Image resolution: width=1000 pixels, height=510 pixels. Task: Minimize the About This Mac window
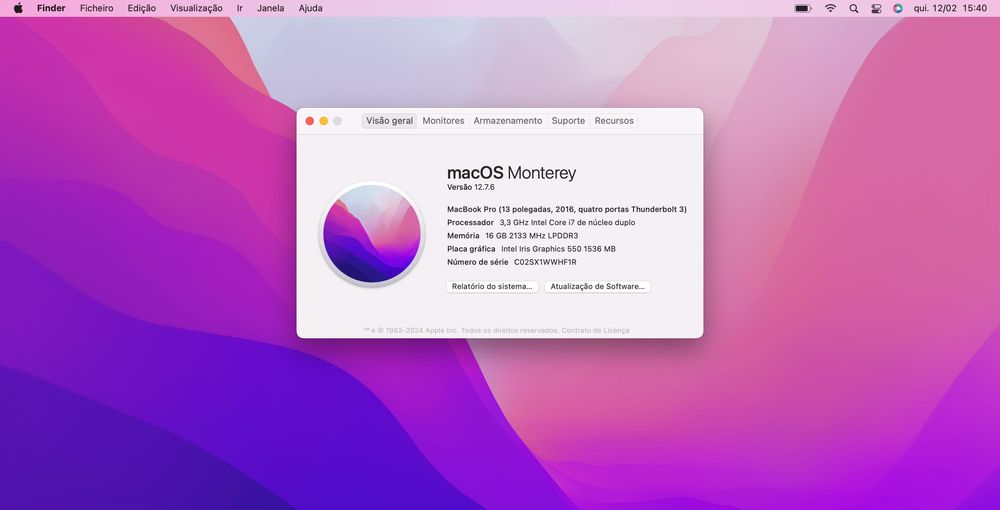[x=324, y=121]
